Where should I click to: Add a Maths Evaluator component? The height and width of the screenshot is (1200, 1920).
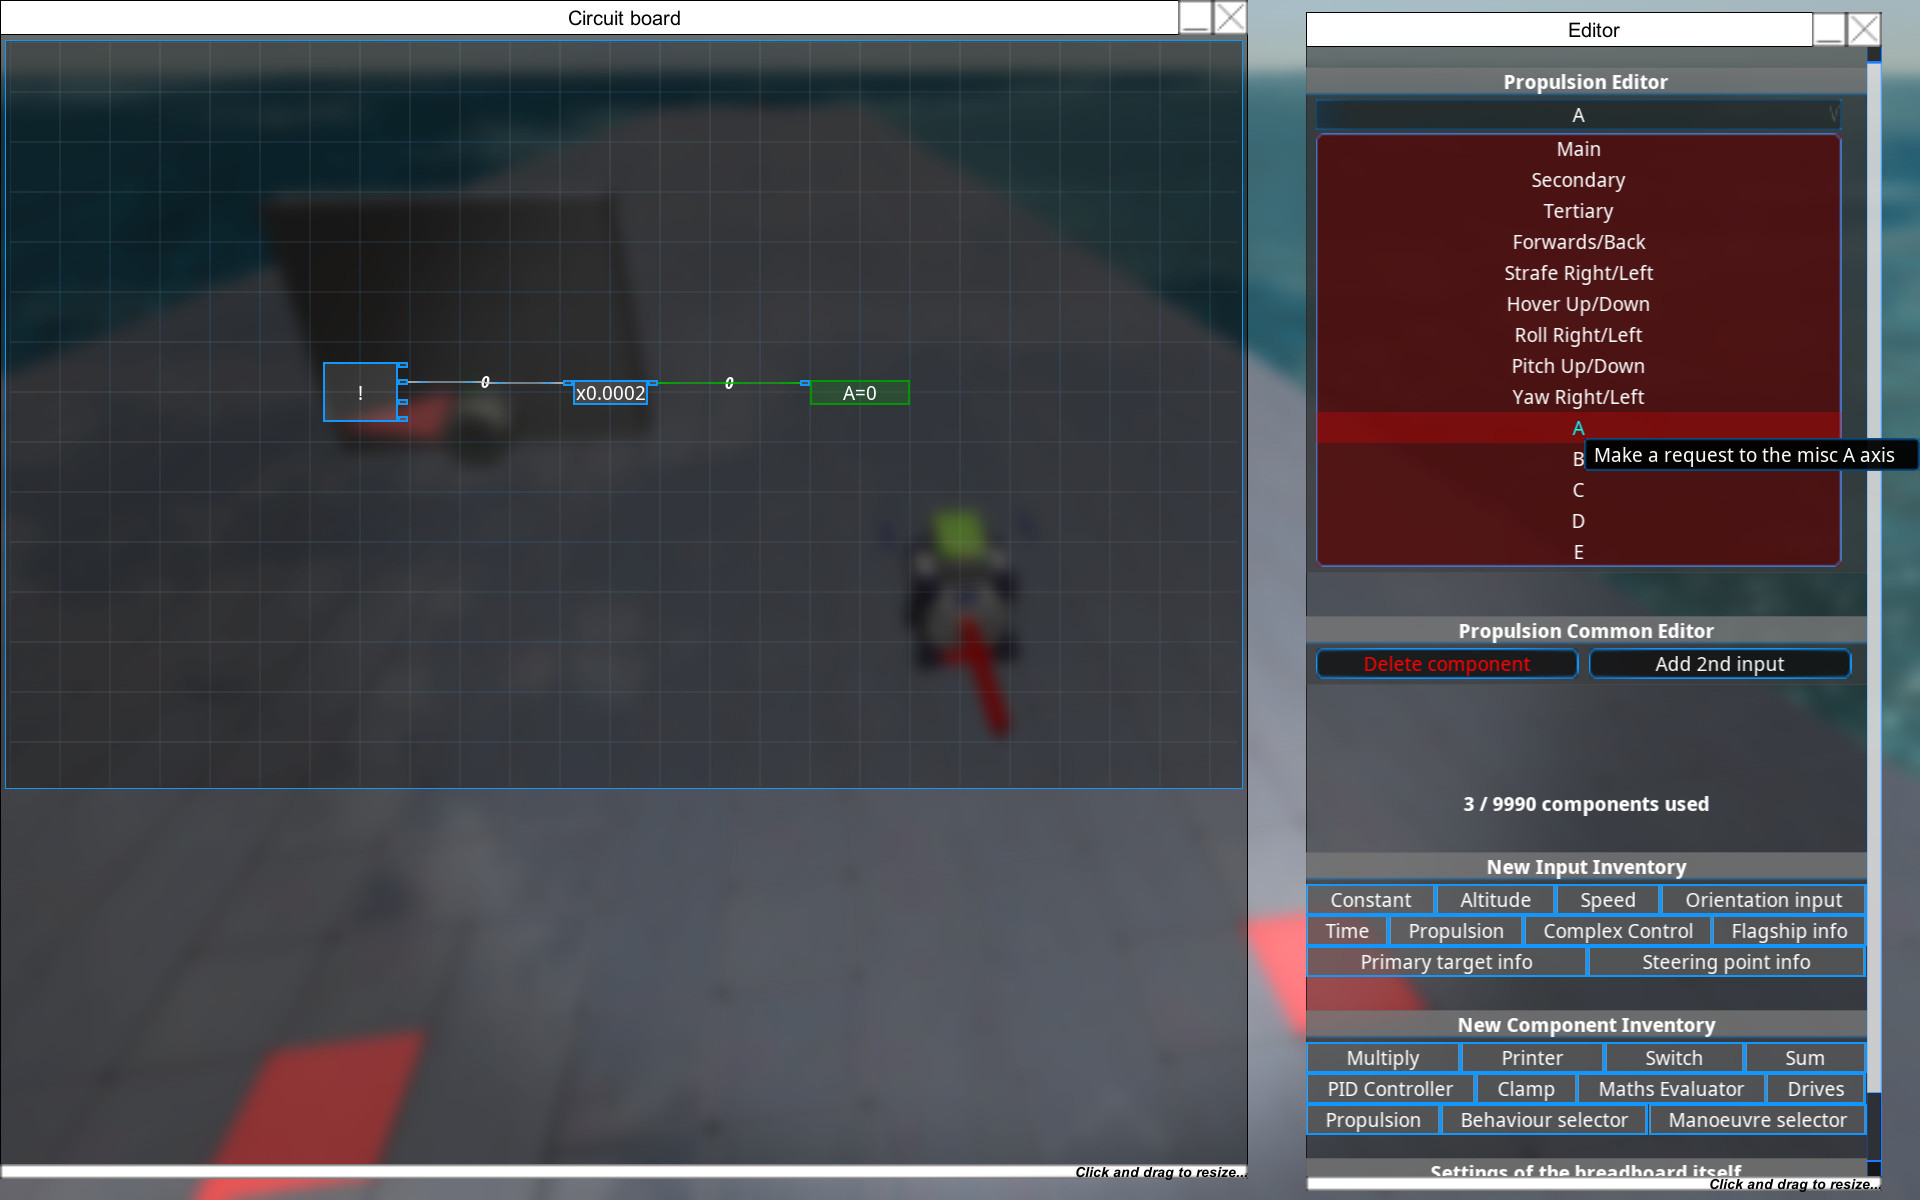1670,1089
